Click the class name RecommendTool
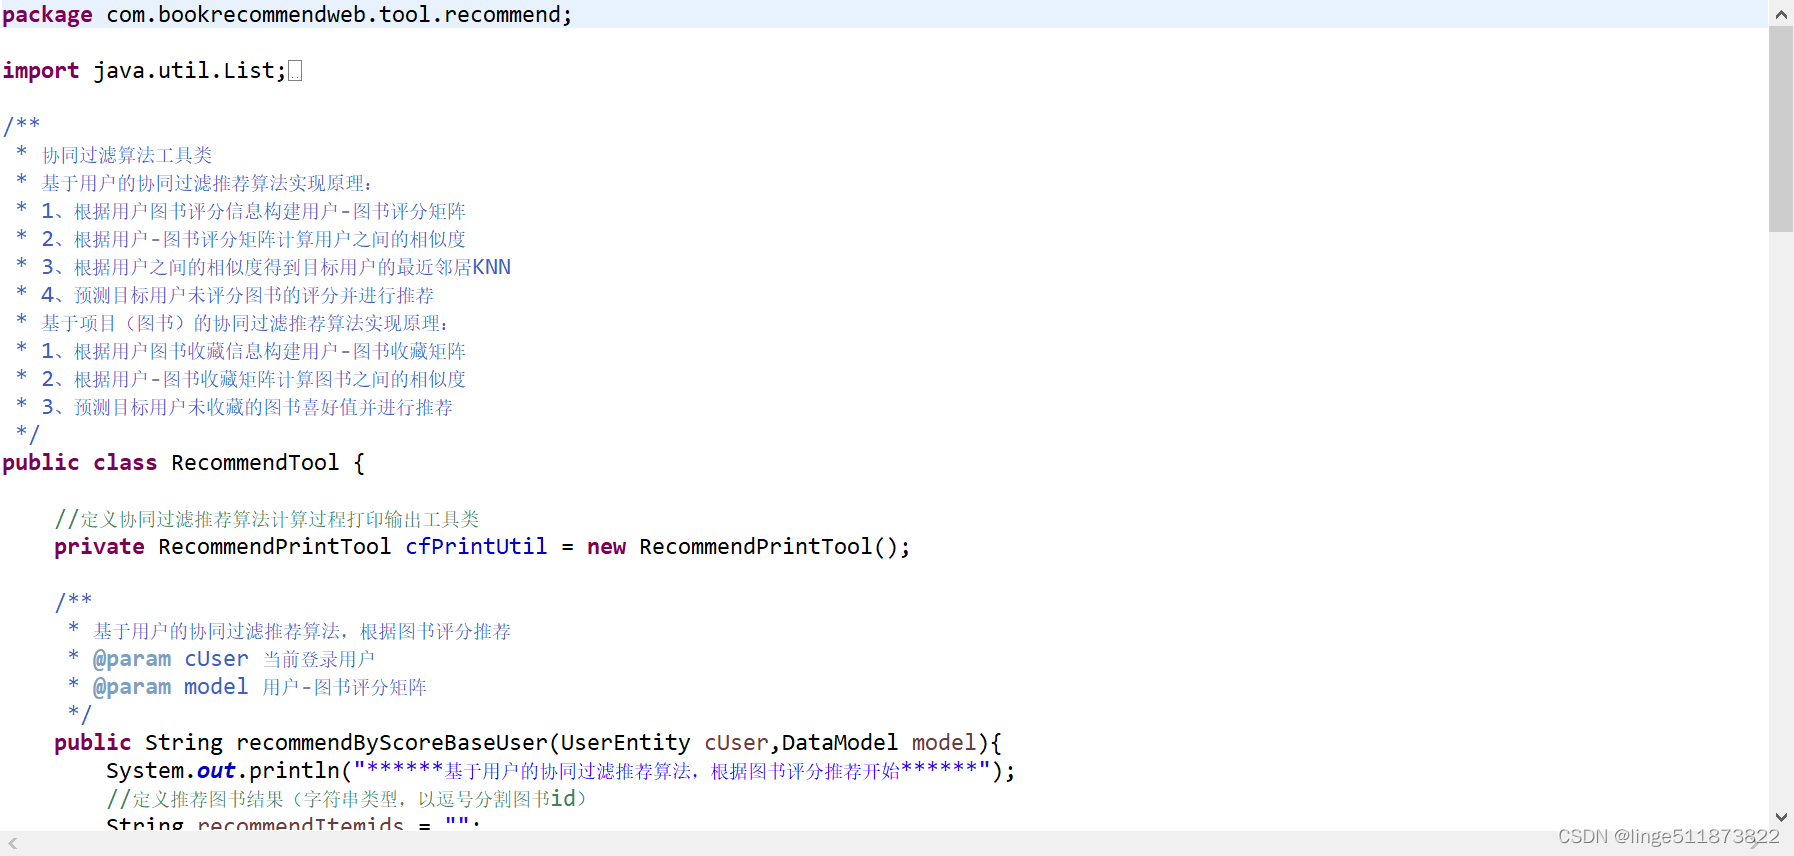 pos(255,463)
